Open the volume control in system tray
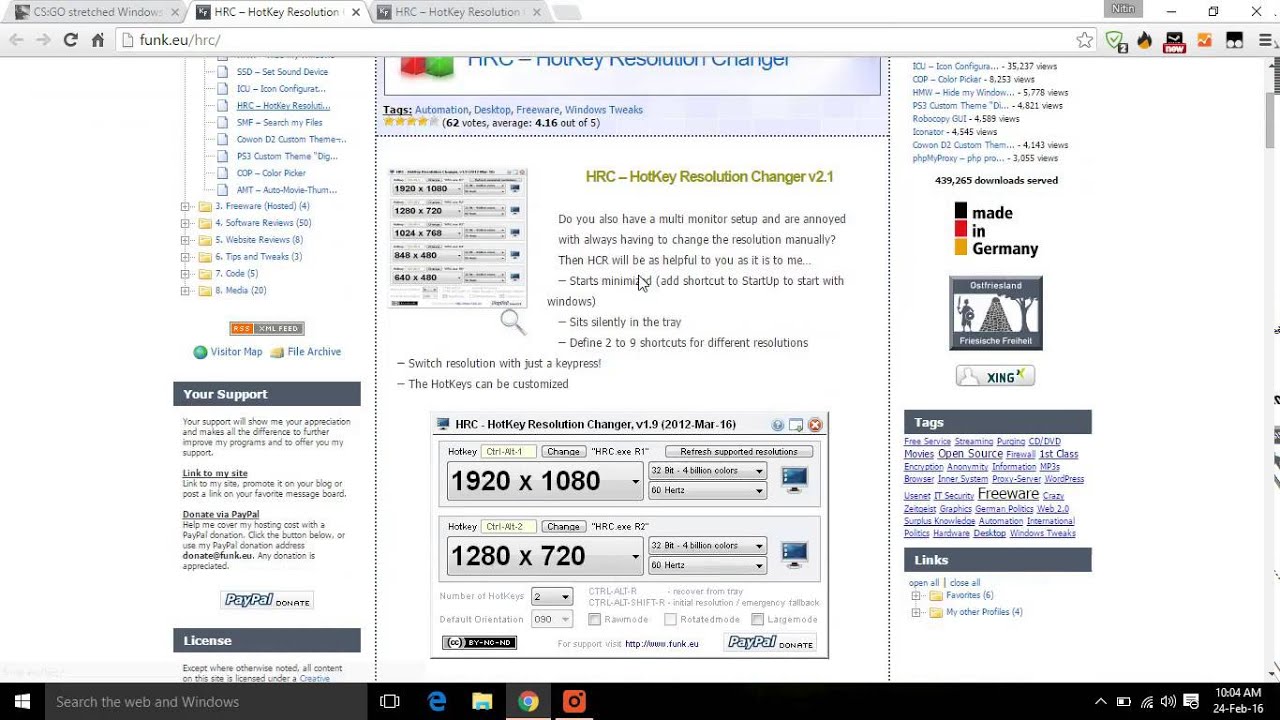1280x720 pixels. pyautogui.click(x=1168, y=702)
